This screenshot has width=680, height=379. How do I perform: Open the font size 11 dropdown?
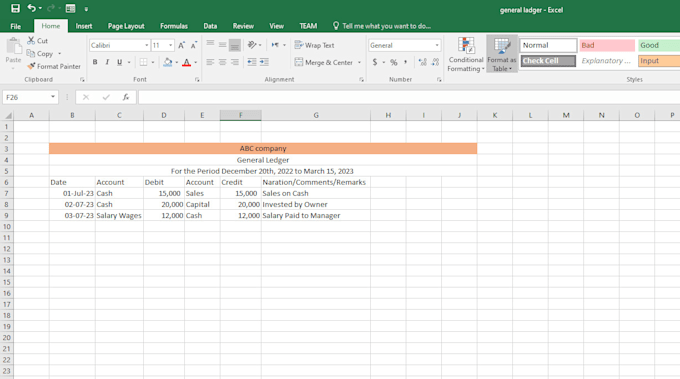(170, 46)
